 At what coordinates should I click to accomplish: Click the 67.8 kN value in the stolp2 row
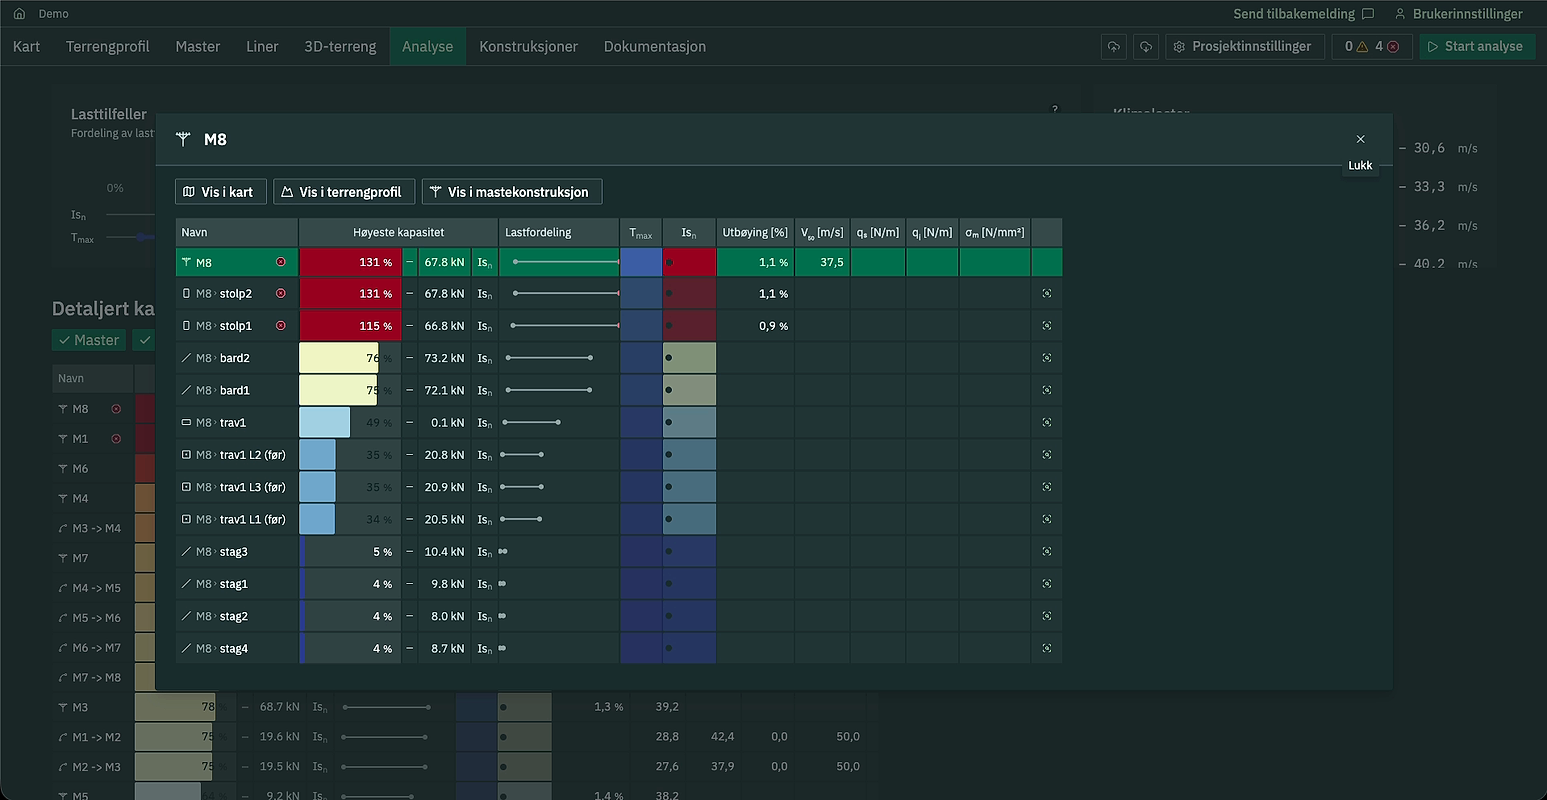click(444, 294)
